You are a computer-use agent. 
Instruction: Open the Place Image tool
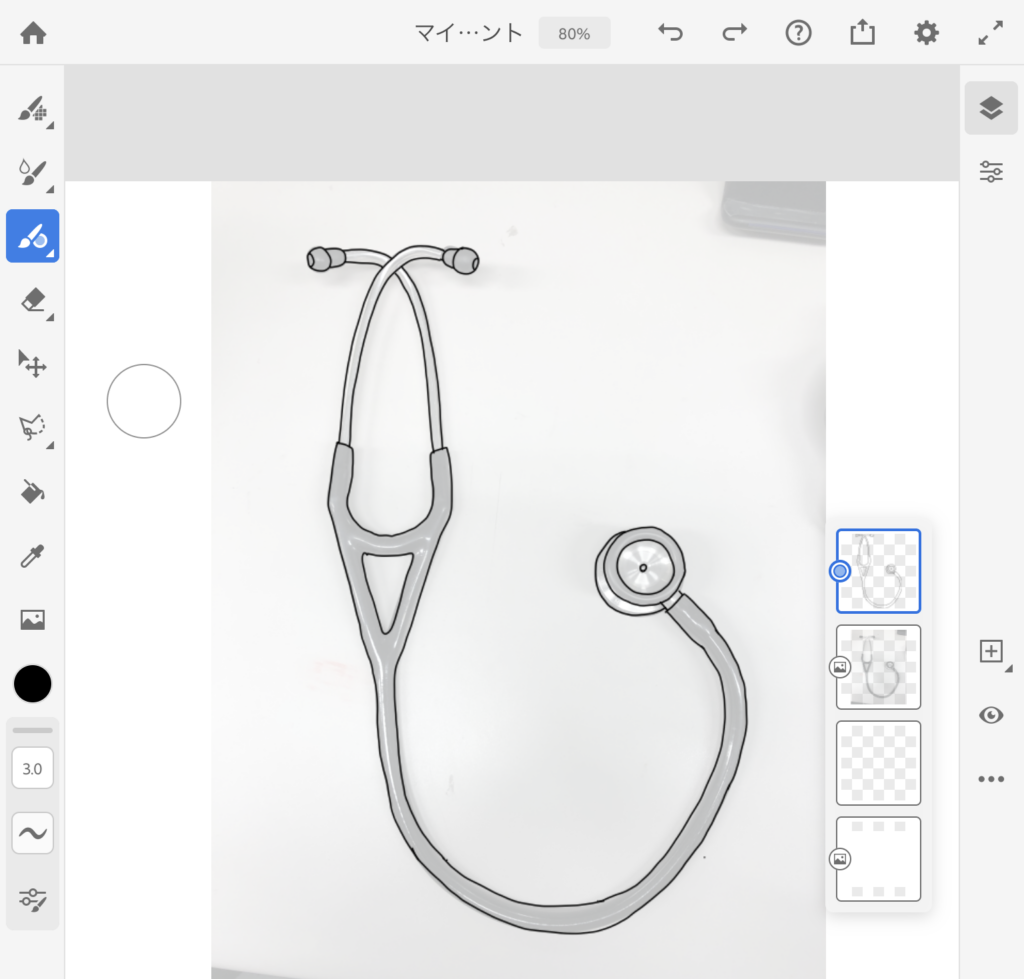pos(33,619)
